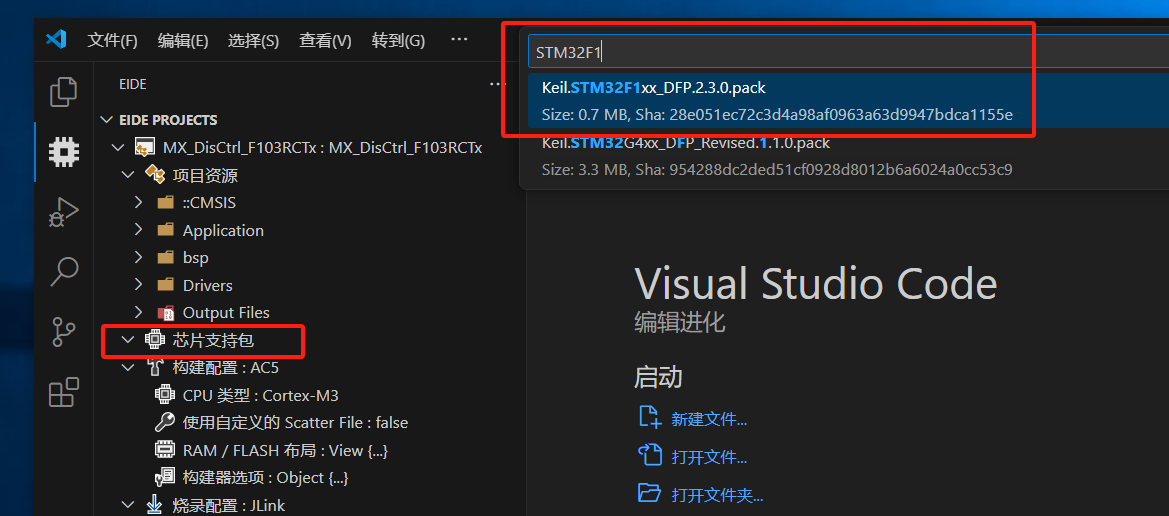Open the Source Control view
The image size is (1169, 516).
64,332
